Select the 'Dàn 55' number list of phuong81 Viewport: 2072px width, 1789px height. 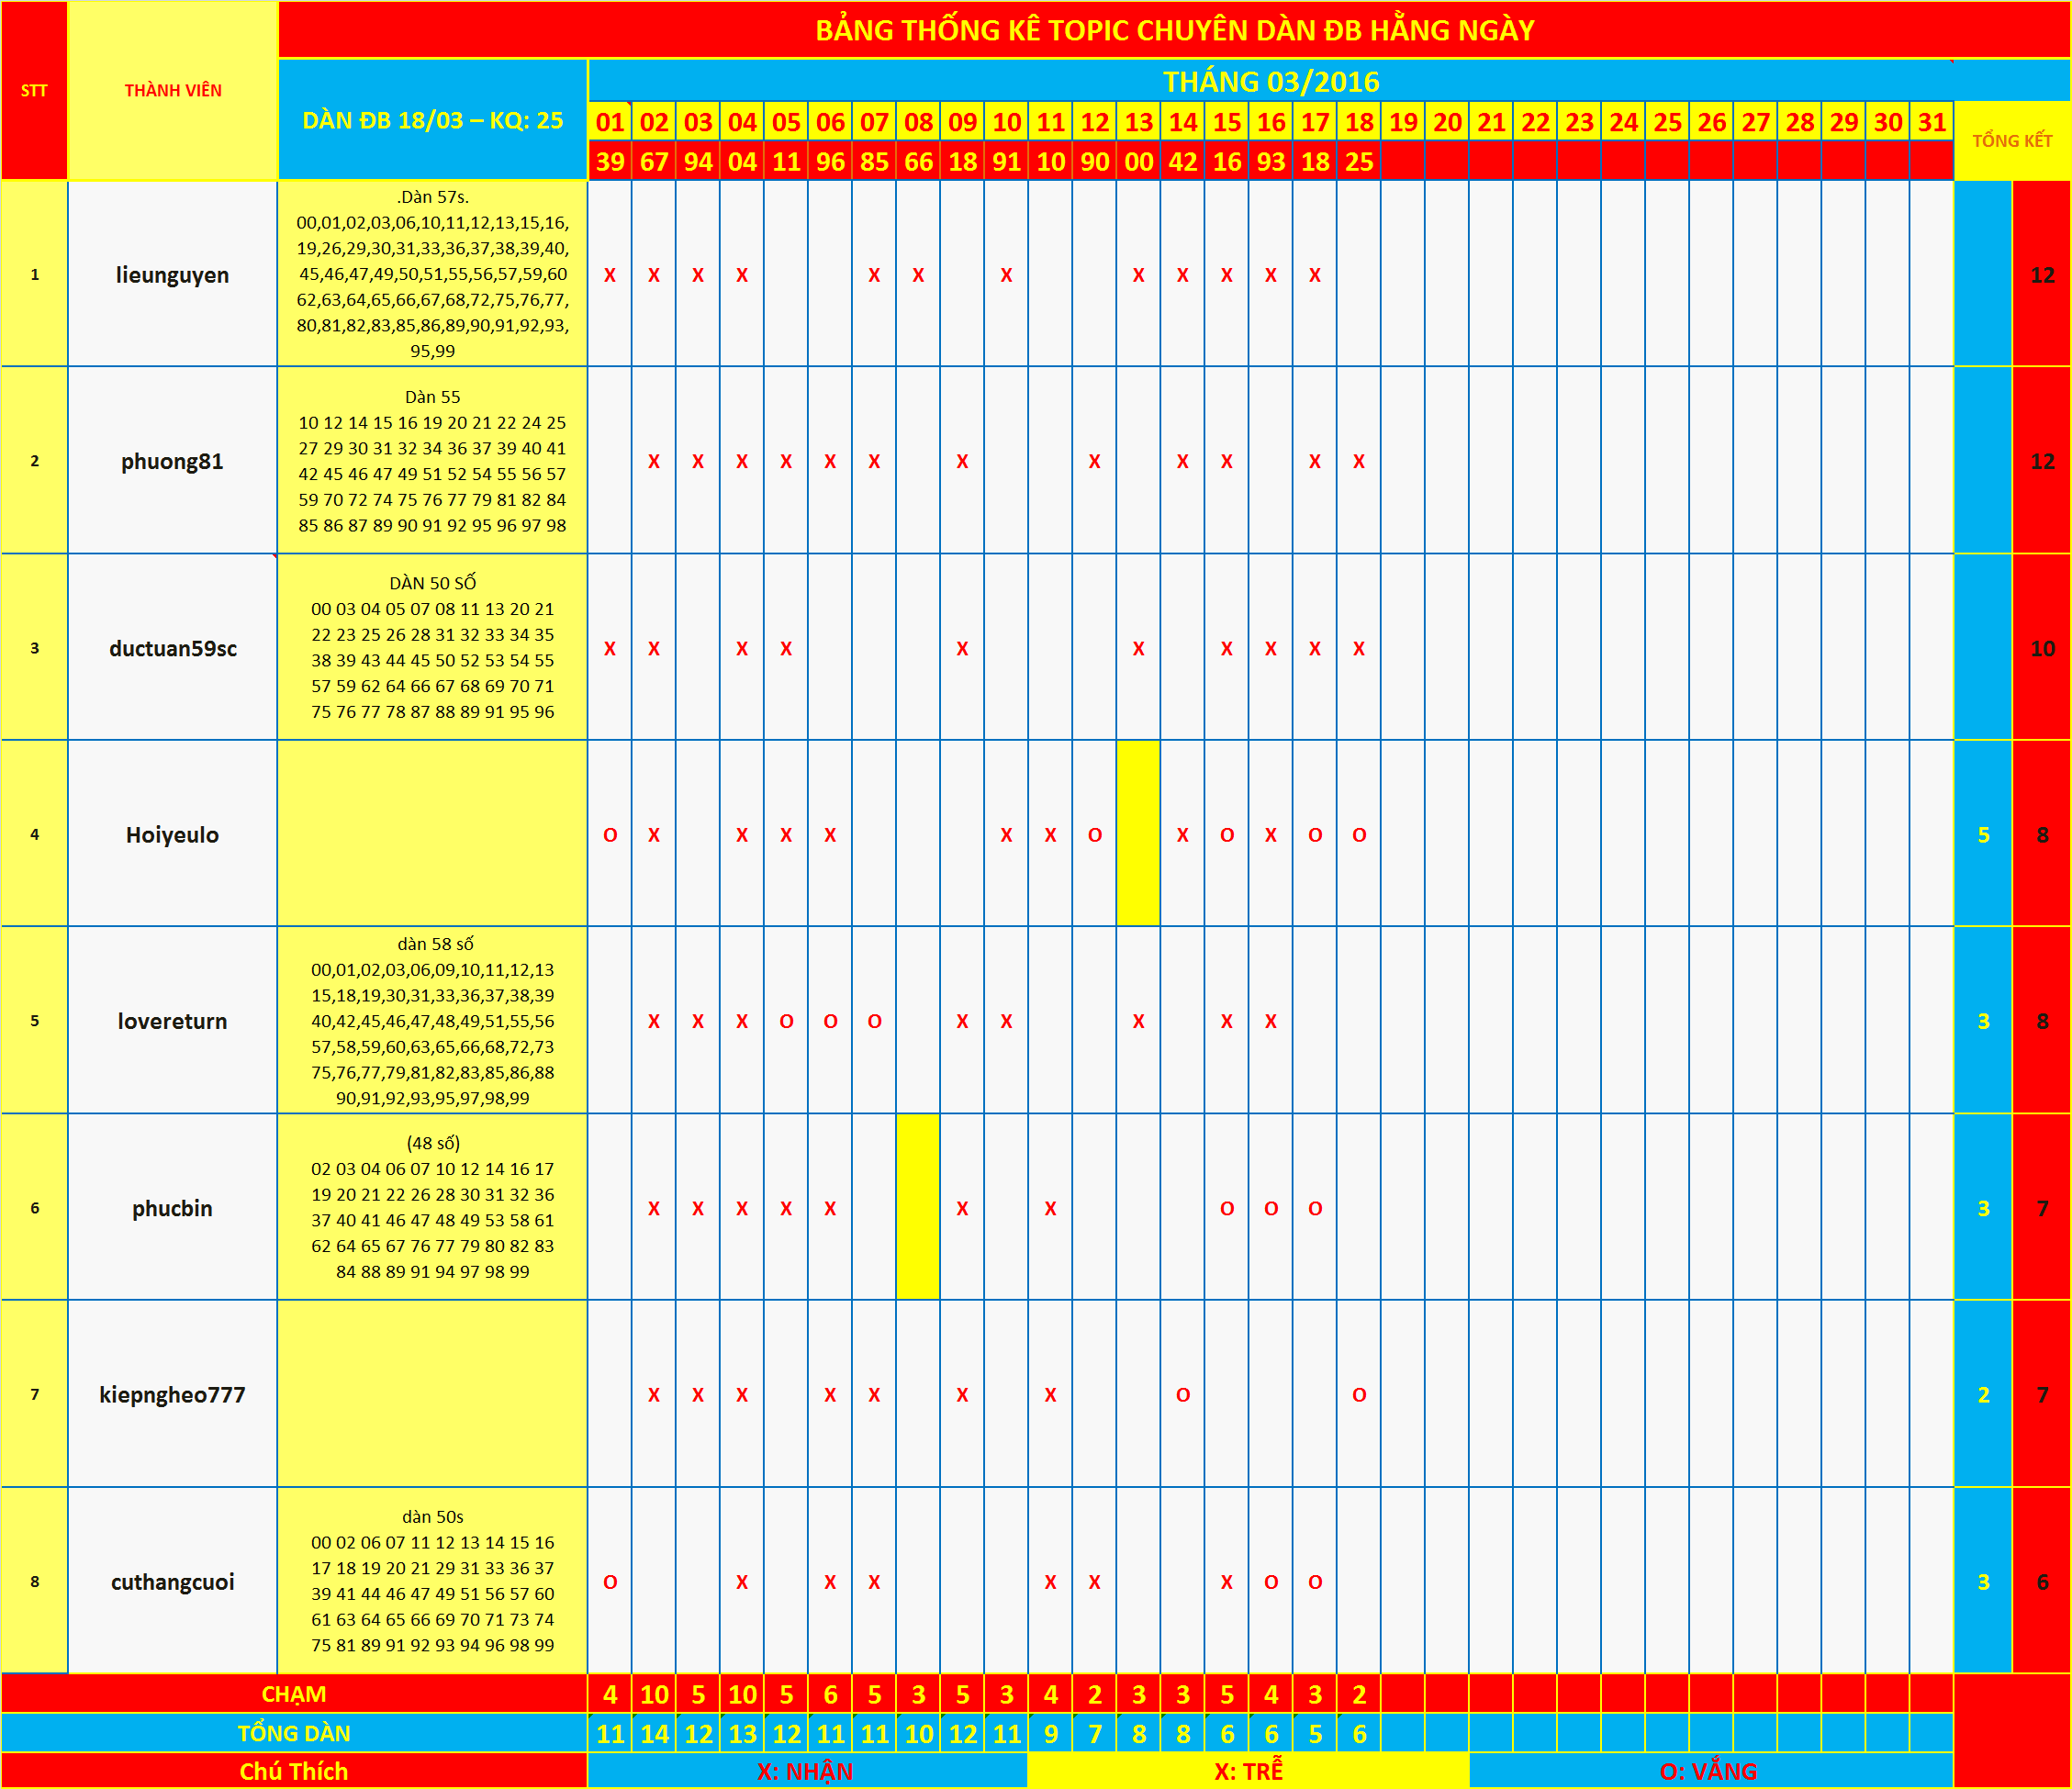(x=432, y=461)
